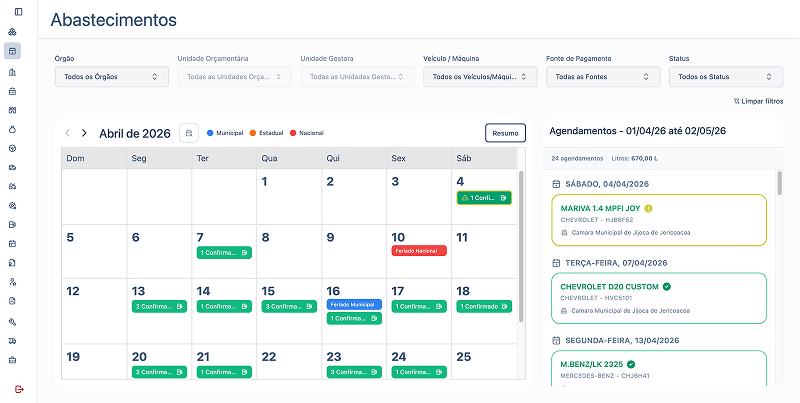Click the calendar icon beside SÁBADO, 04/04/2026
The image size is (800, 403).
pos(556,184)
